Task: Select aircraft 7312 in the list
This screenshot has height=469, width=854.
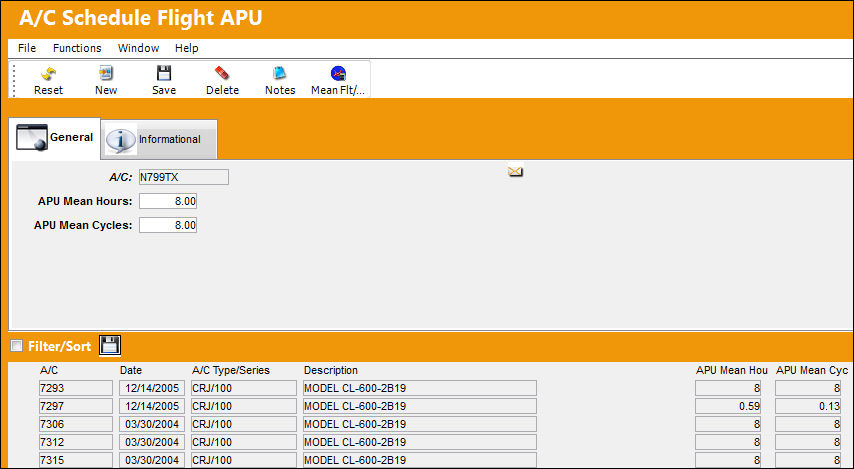Action: 76,442
